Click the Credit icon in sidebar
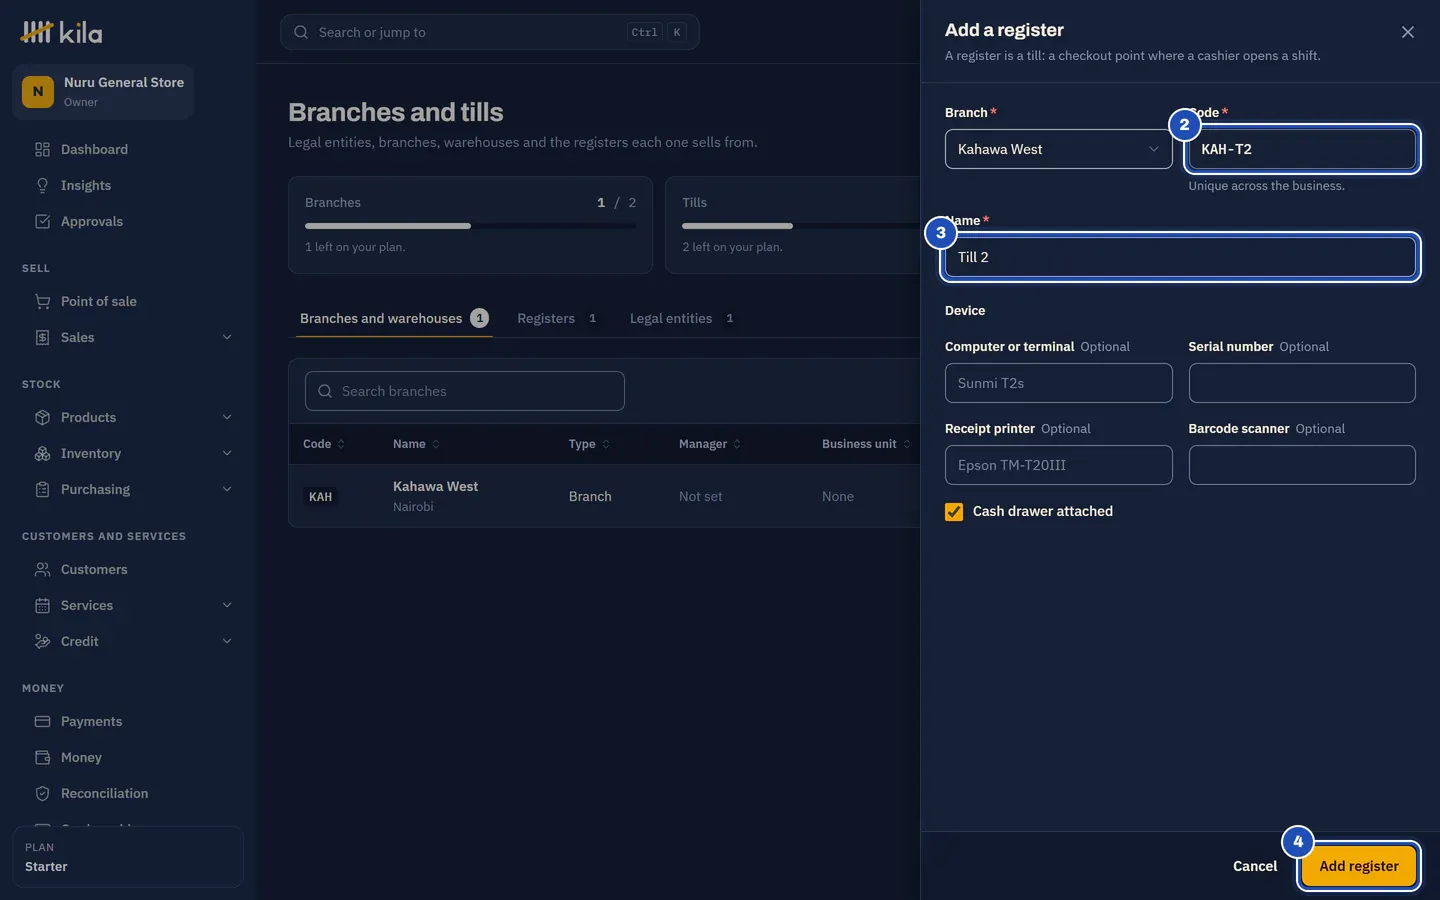 coord(42,642)
